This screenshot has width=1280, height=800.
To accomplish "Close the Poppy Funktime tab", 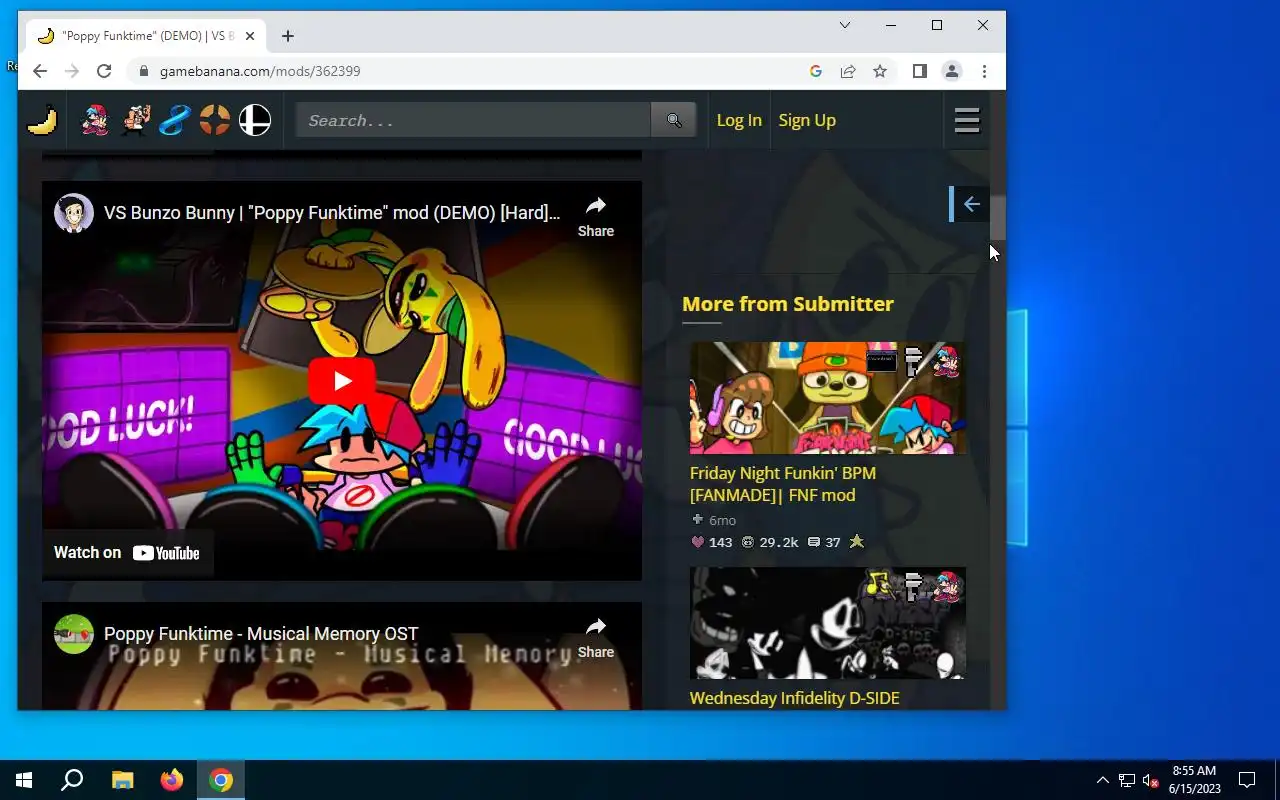I will (250, 36).
